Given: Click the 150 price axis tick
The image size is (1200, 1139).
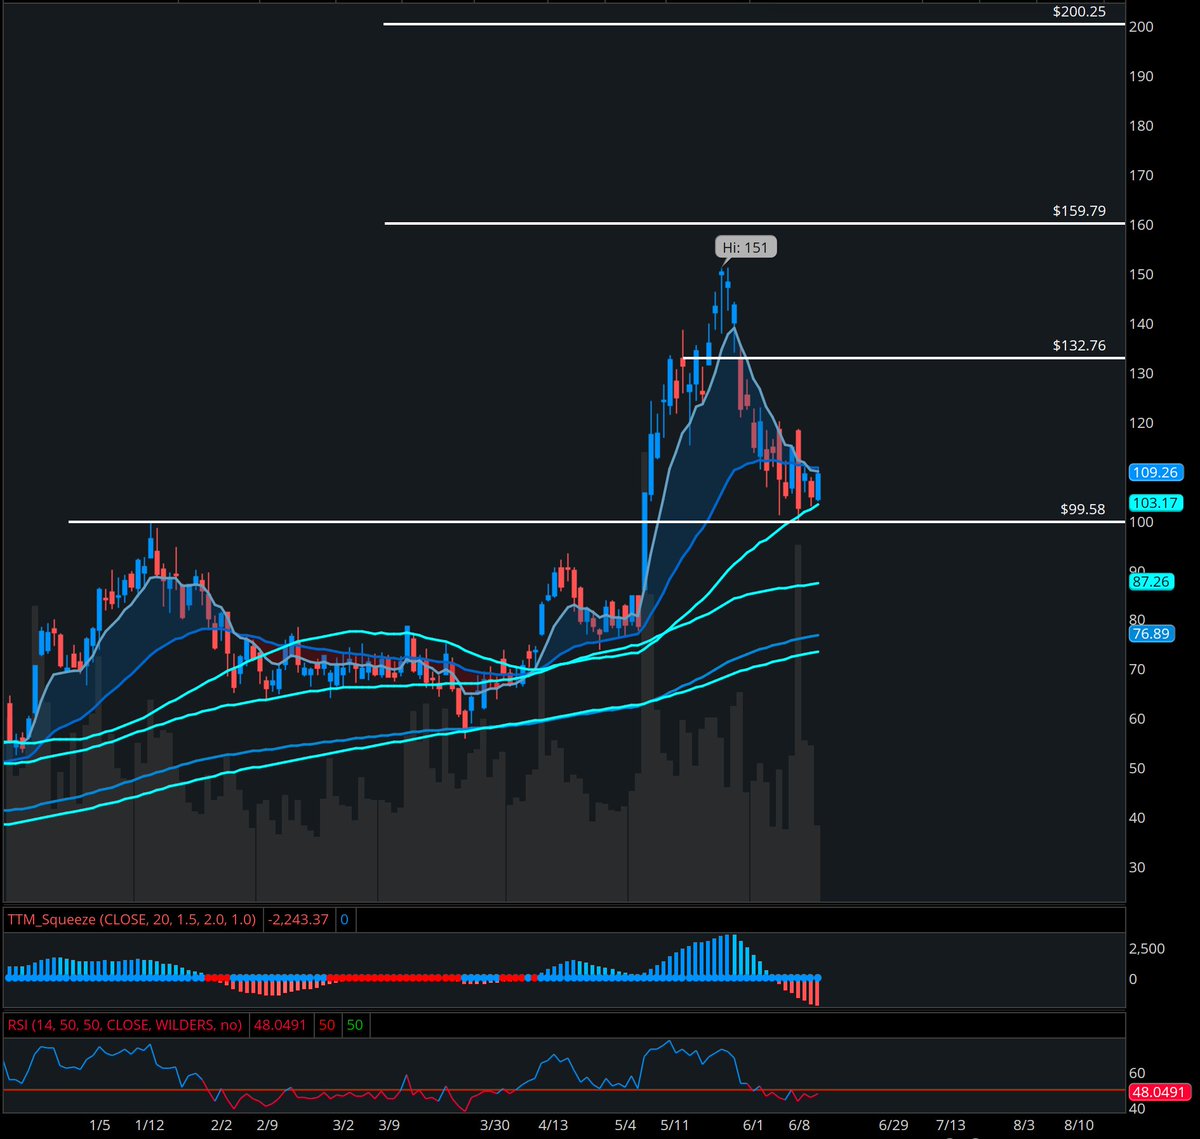Looking at the screenshot, I should coord(1142,274).
